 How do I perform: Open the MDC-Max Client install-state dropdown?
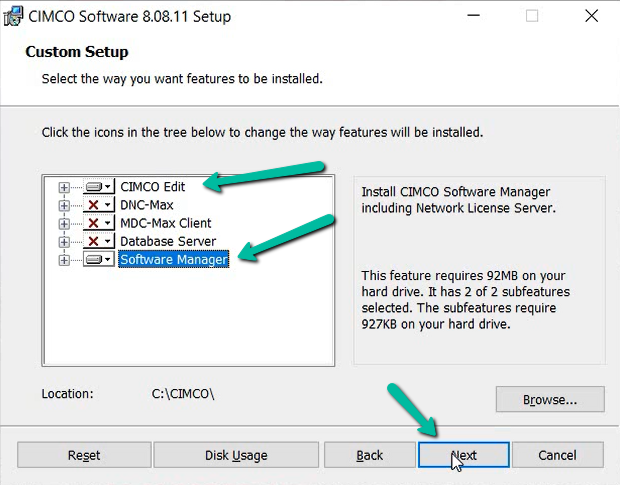coord(99,223)
